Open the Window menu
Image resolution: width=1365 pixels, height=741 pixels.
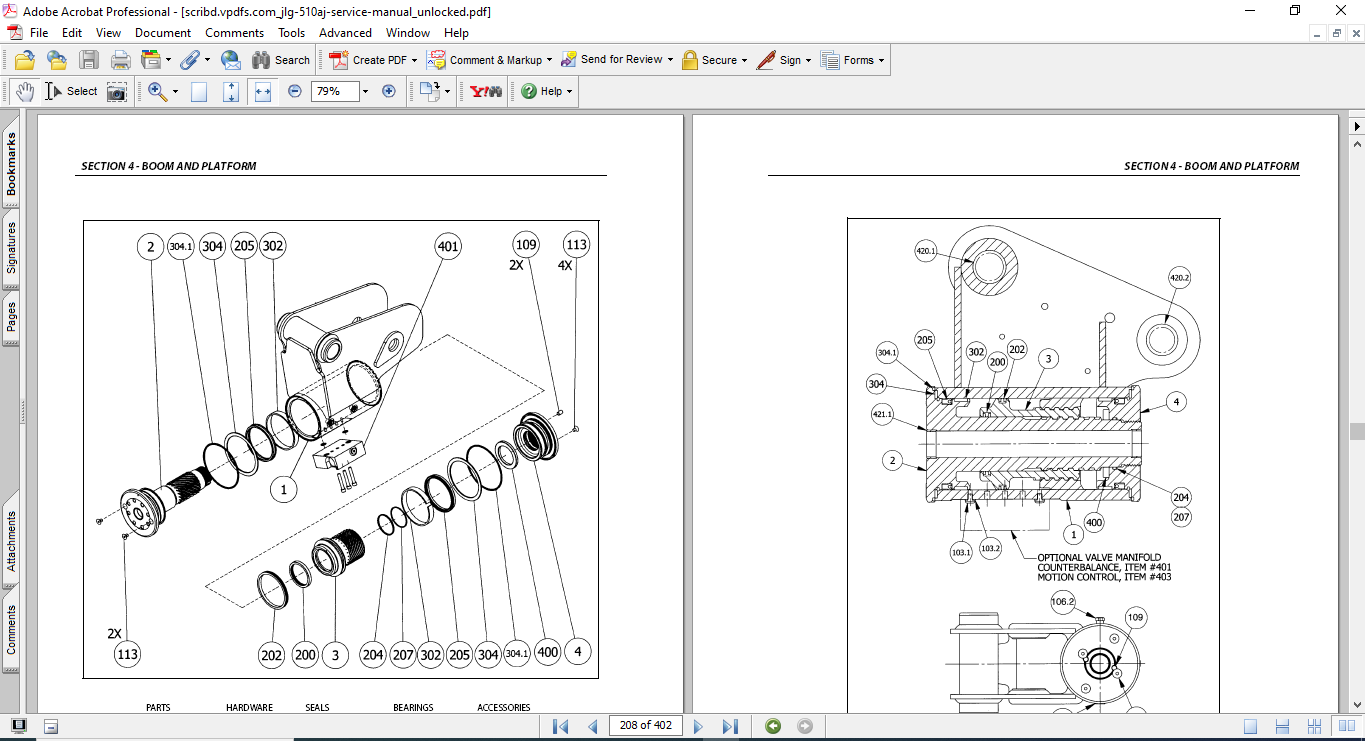408,33
